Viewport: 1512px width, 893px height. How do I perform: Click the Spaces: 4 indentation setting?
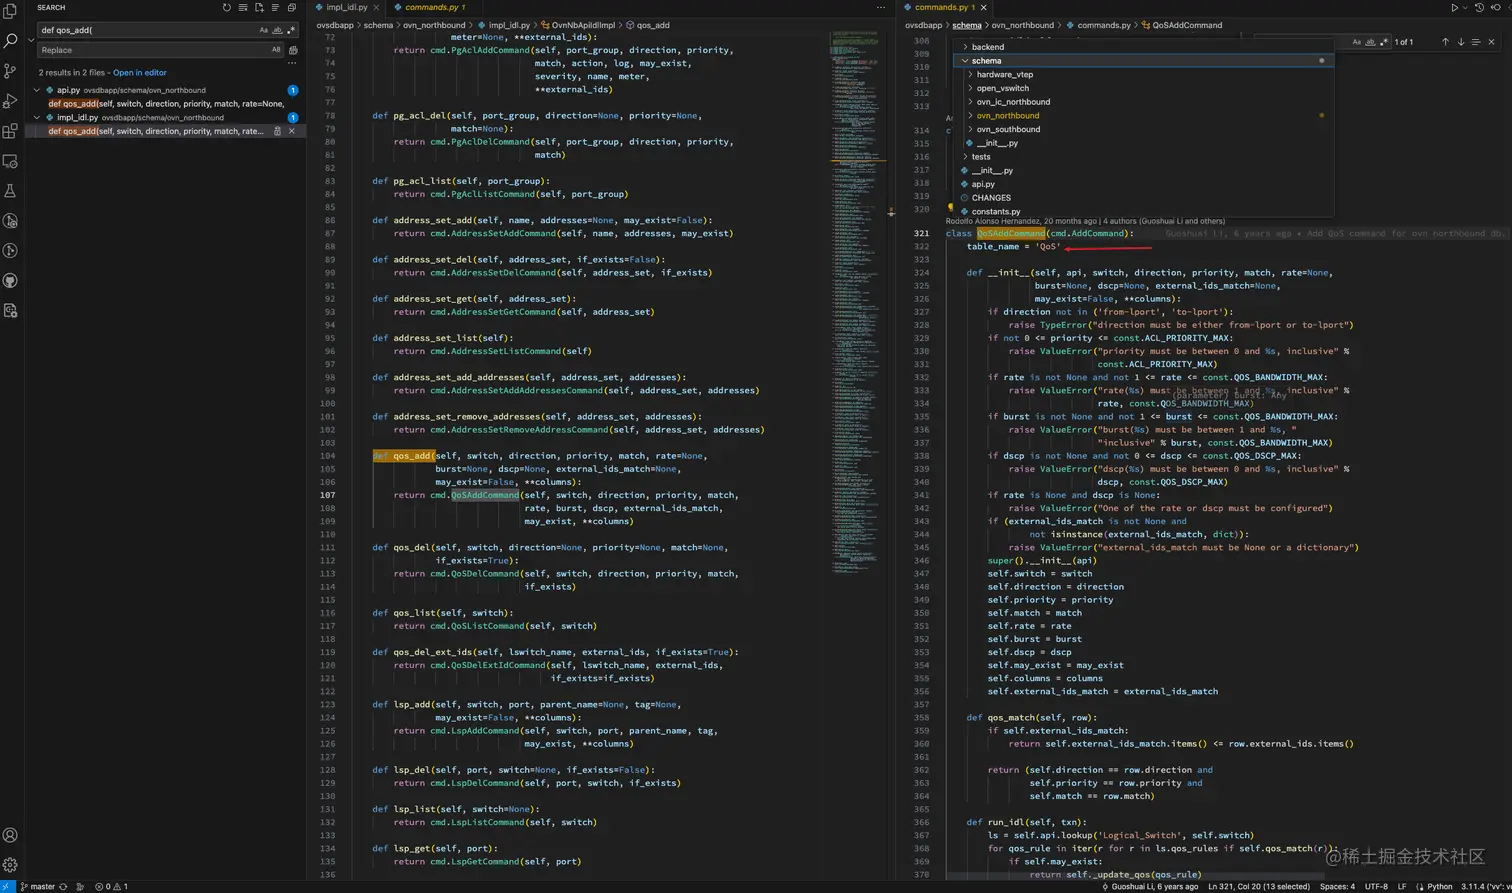pos(1337,887)
